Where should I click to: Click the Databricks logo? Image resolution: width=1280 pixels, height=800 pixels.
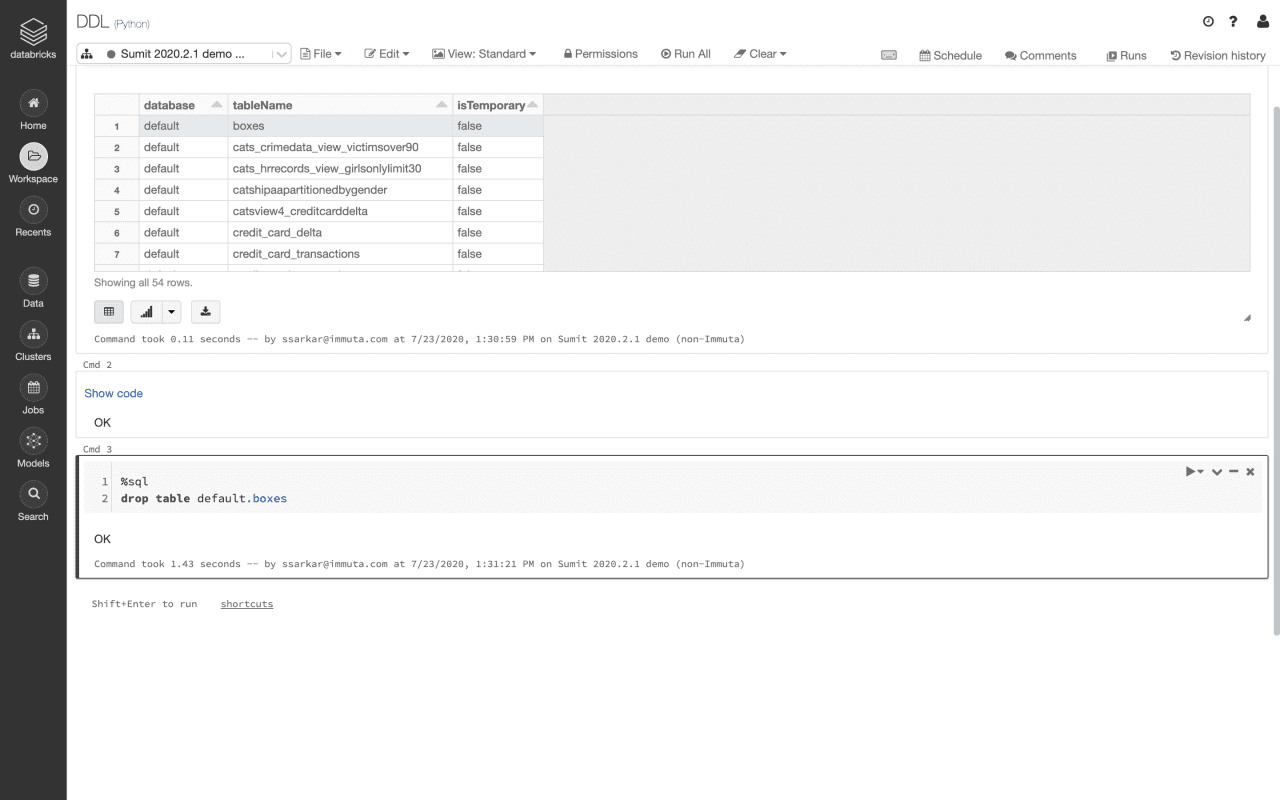click(x=33, y=38)
